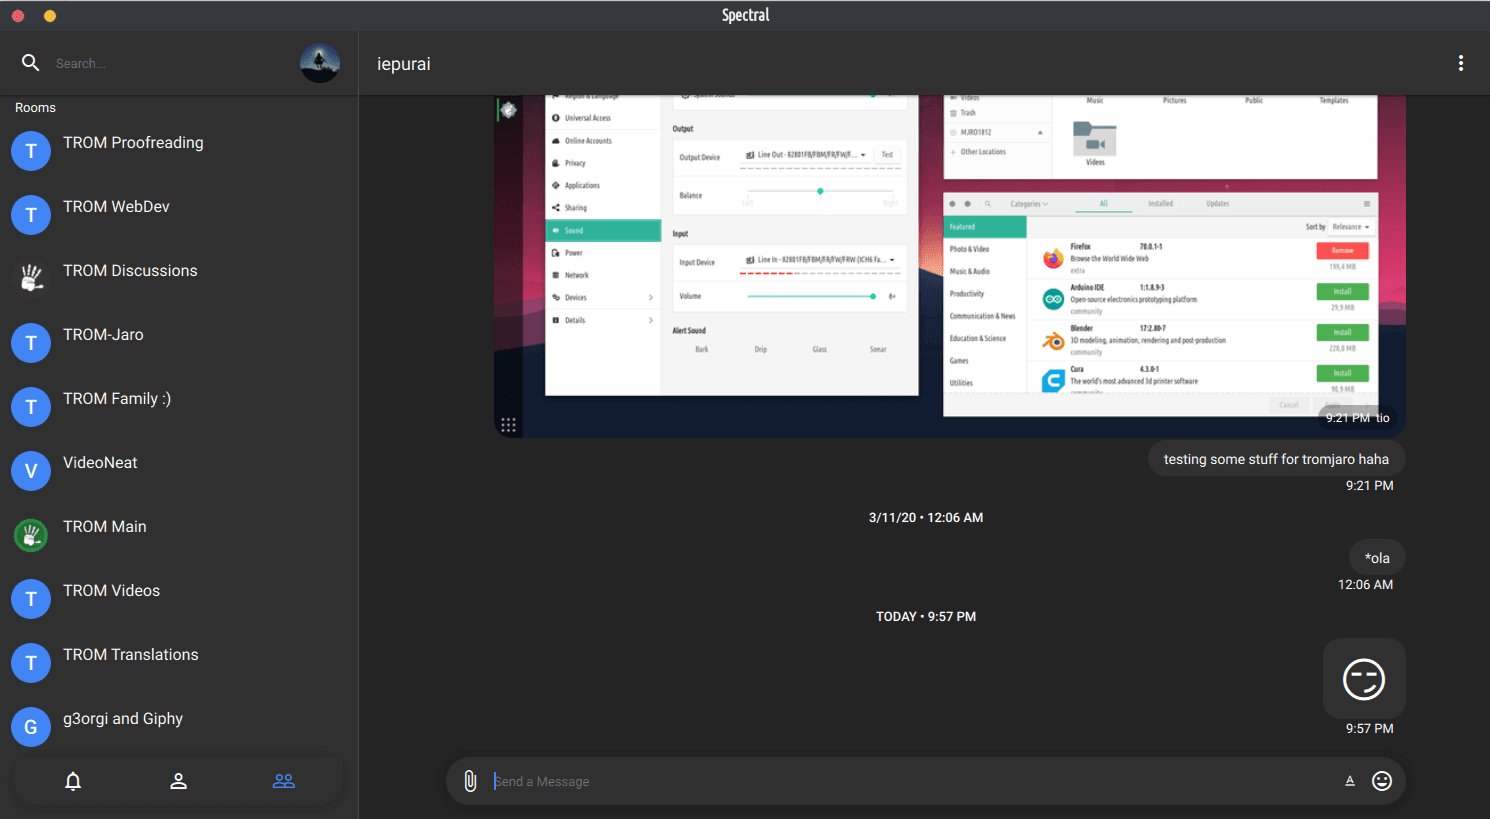Screen dimensions: 1490x819
Task: Open the shared desktop screenshot image
Action: 950,266
